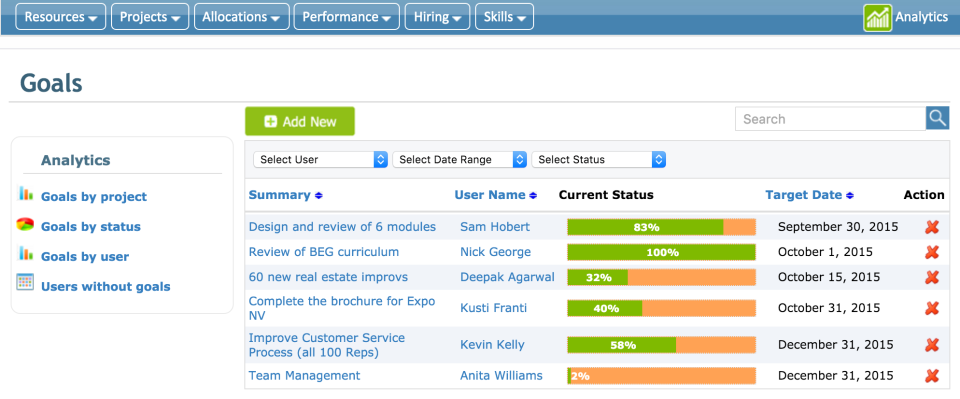Expand the Select Date Range dropdown
The image size is (960, 399).
(x=459, y=160)
